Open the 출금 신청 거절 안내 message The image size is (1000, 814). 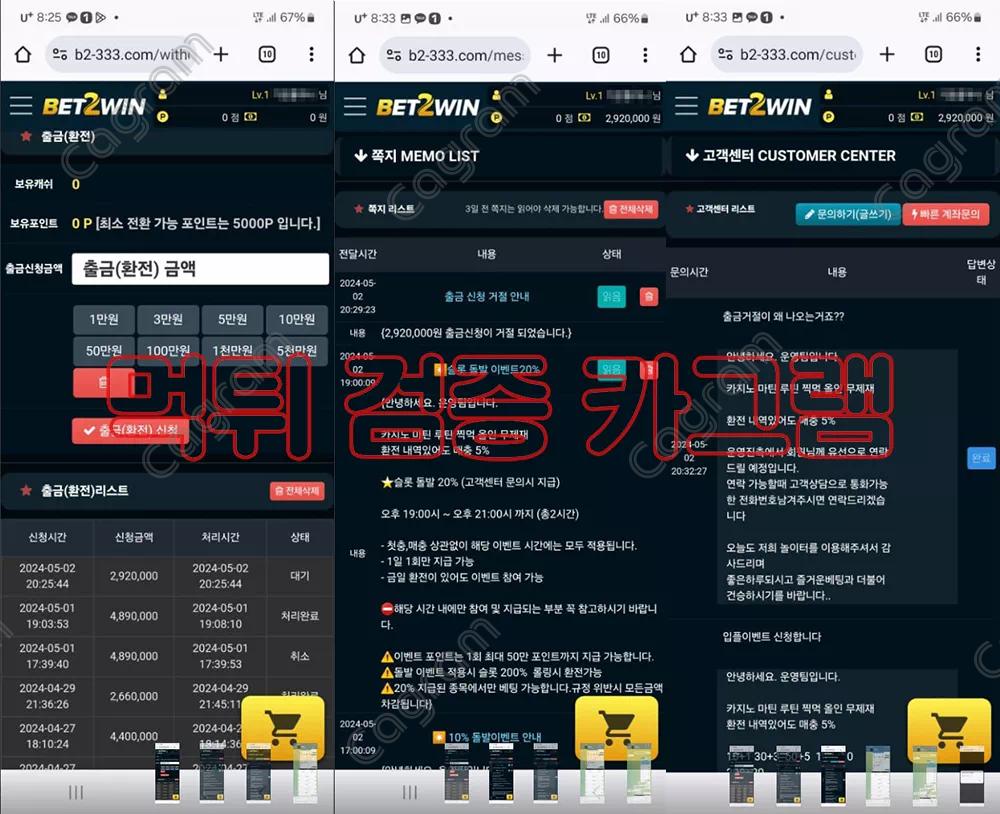(487, 296)
